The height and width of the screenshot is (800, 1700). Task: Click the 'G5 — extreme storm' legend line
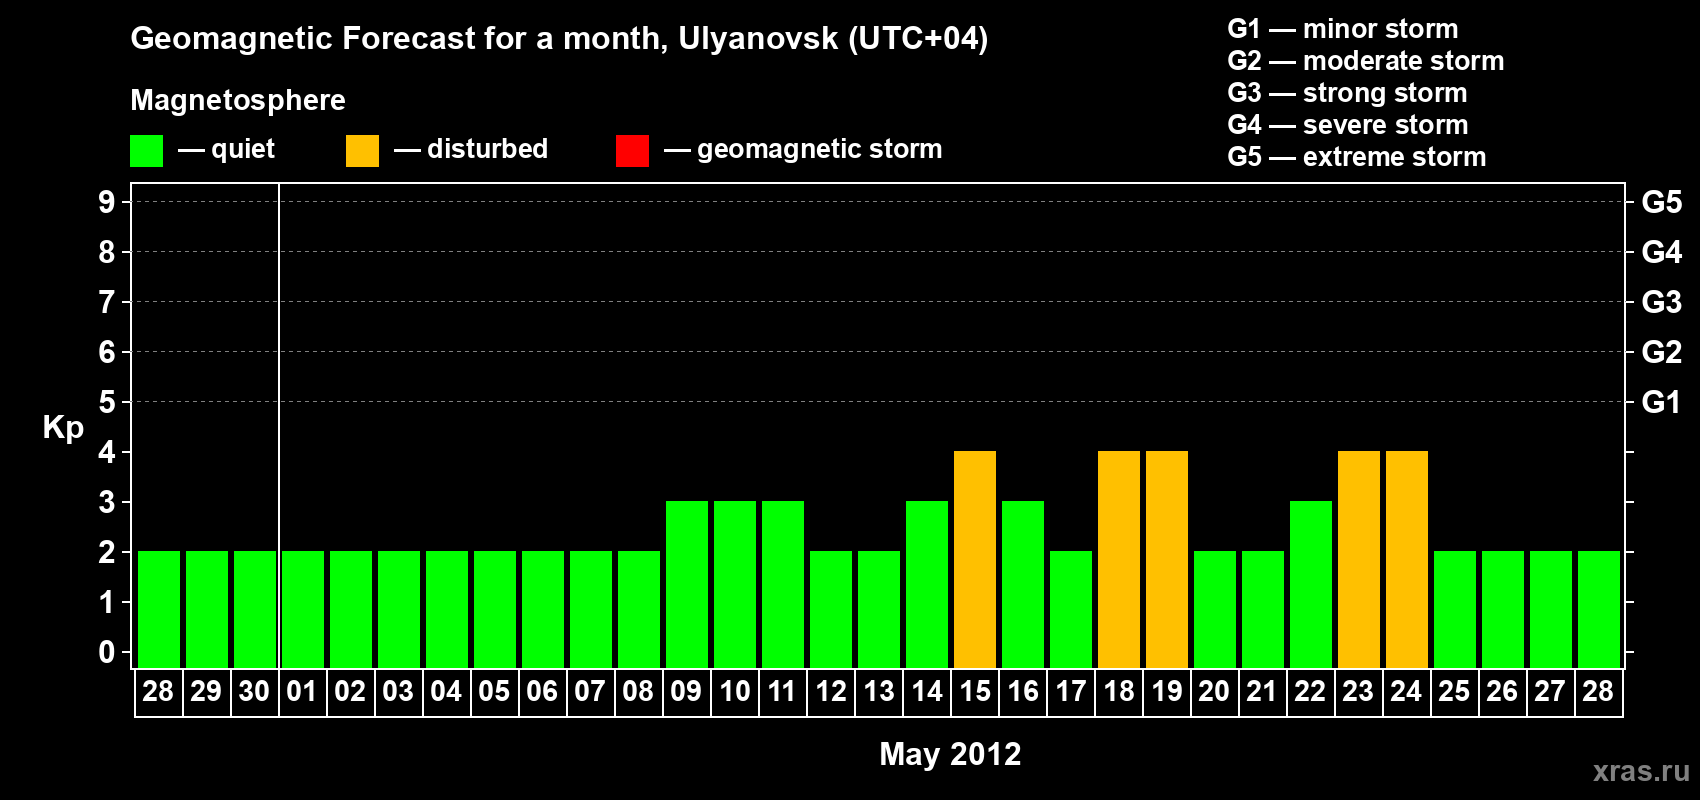pyautogui.click(x=1357, y=157)
